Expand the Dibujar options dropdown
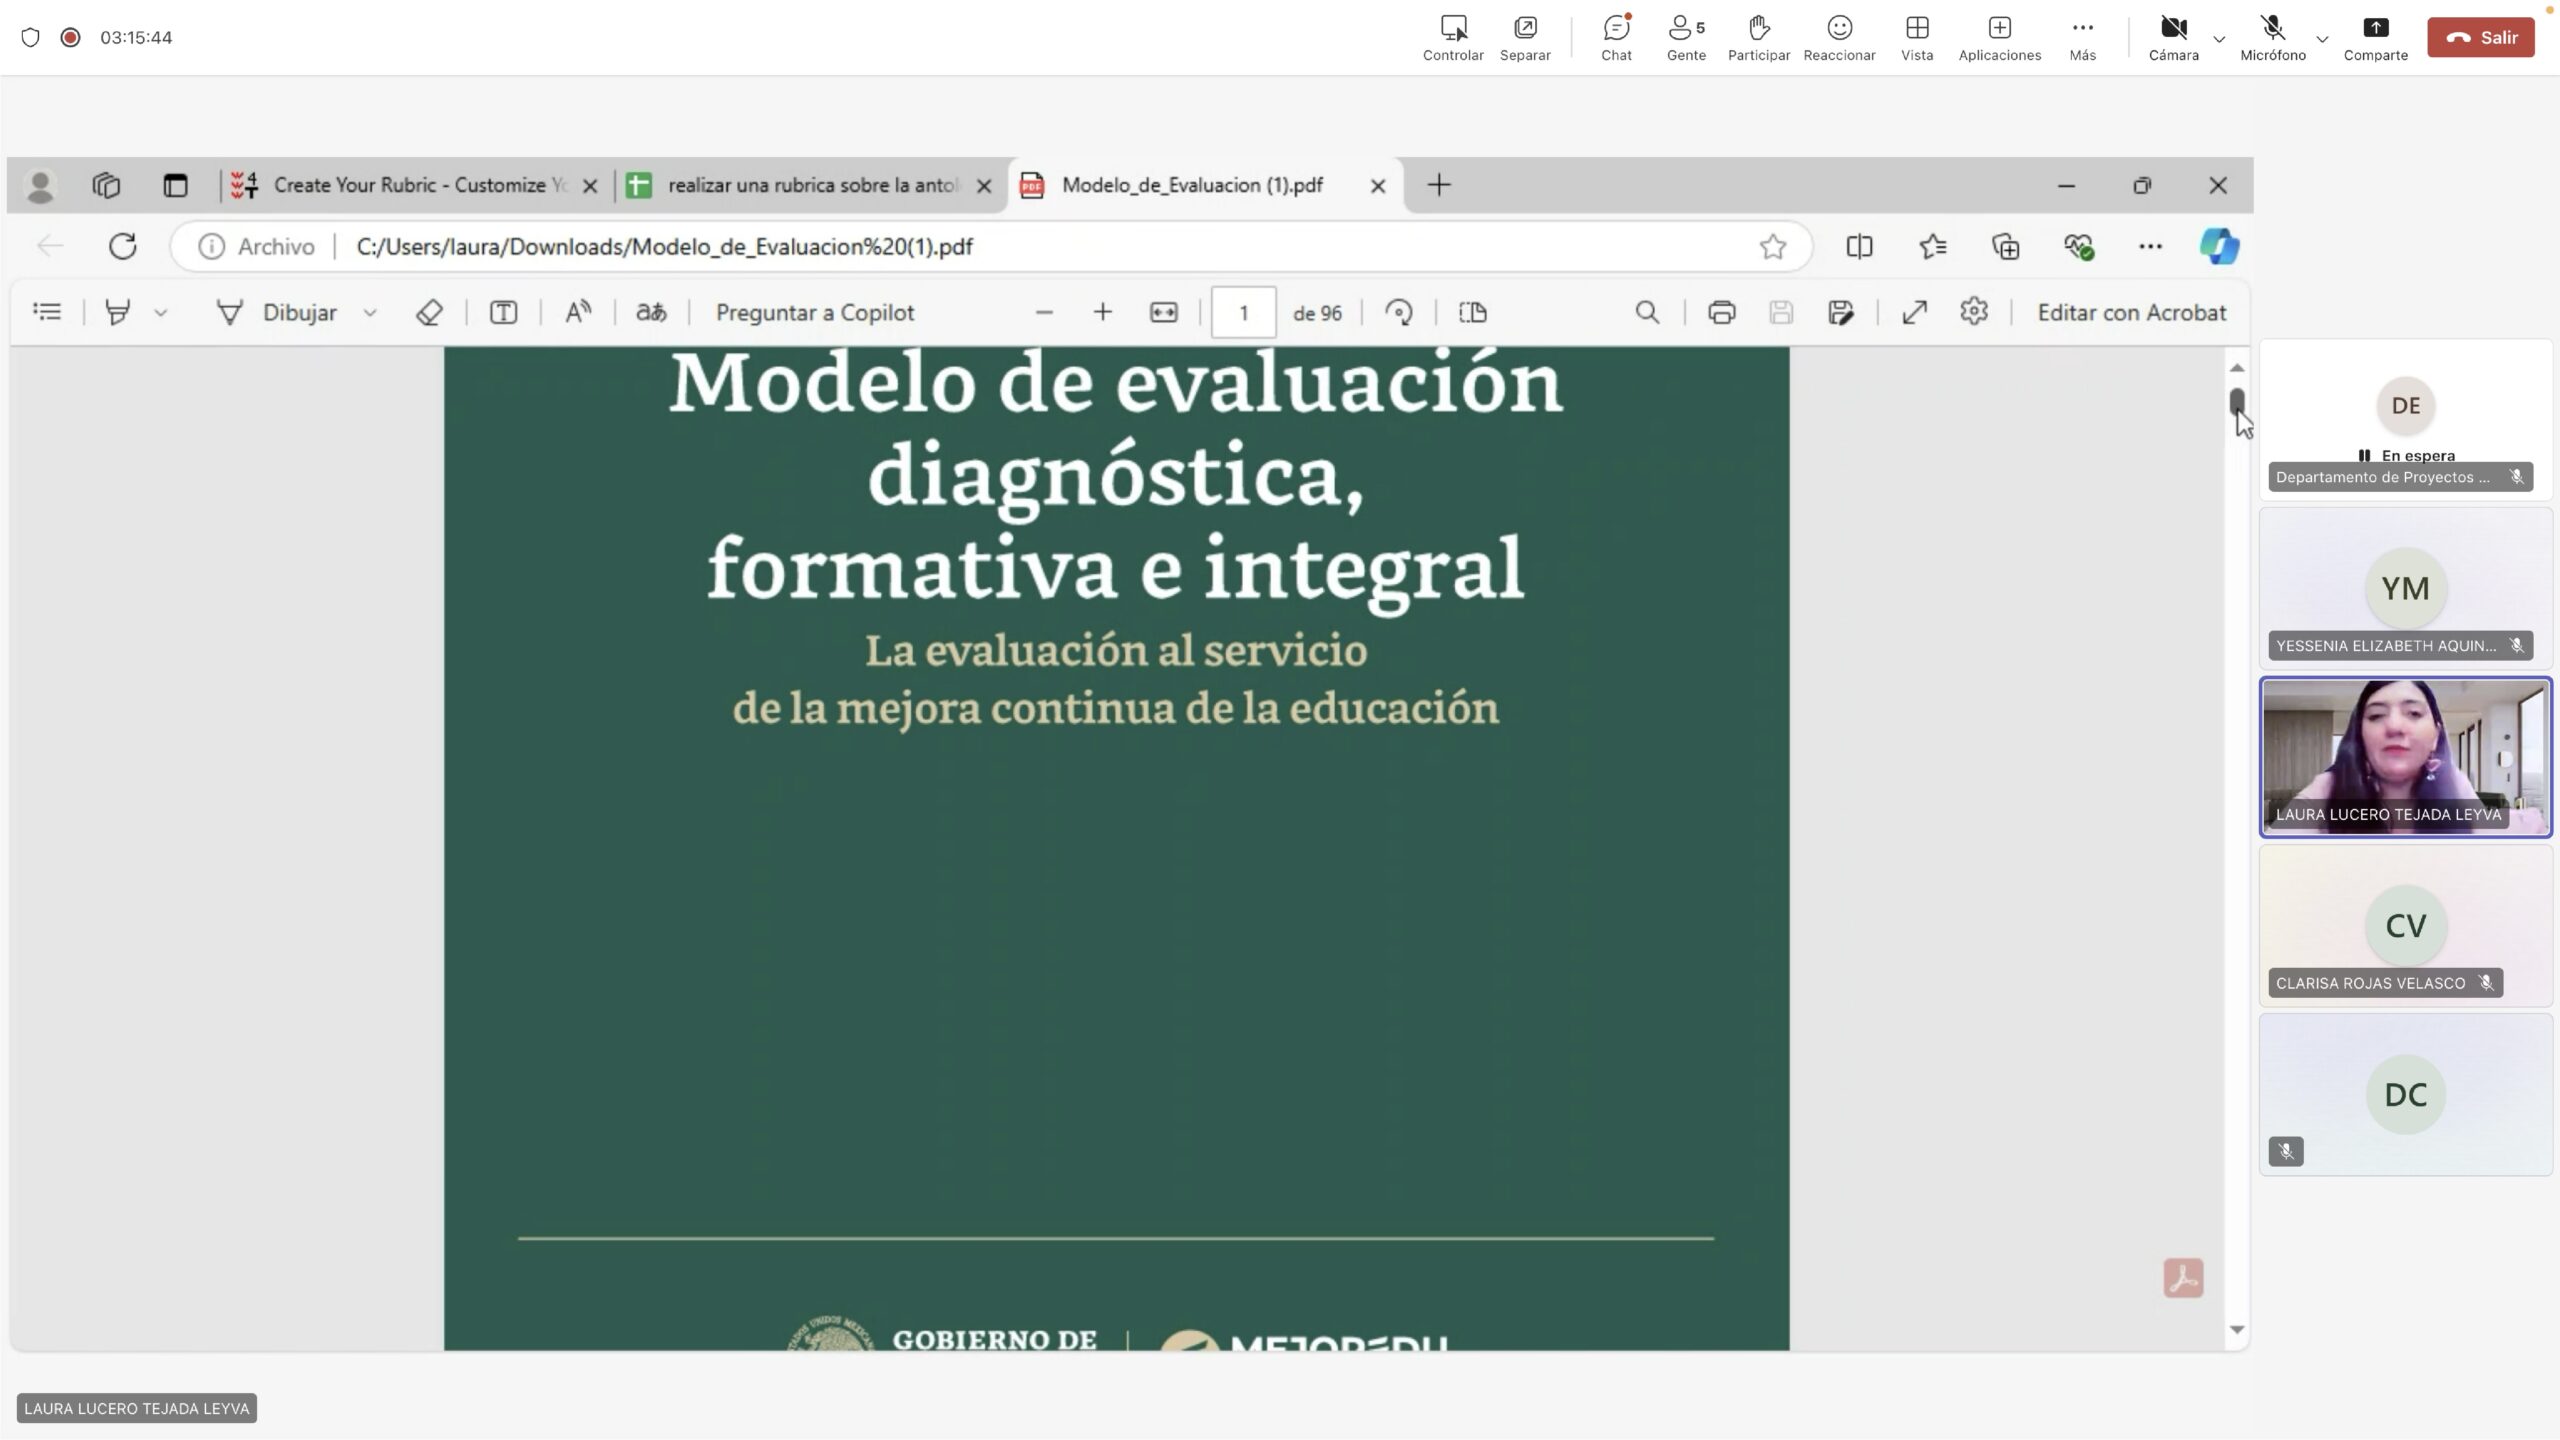The height and width of the screenshot is (1440, 2560). pyautogui.click(x=370, y=313)
